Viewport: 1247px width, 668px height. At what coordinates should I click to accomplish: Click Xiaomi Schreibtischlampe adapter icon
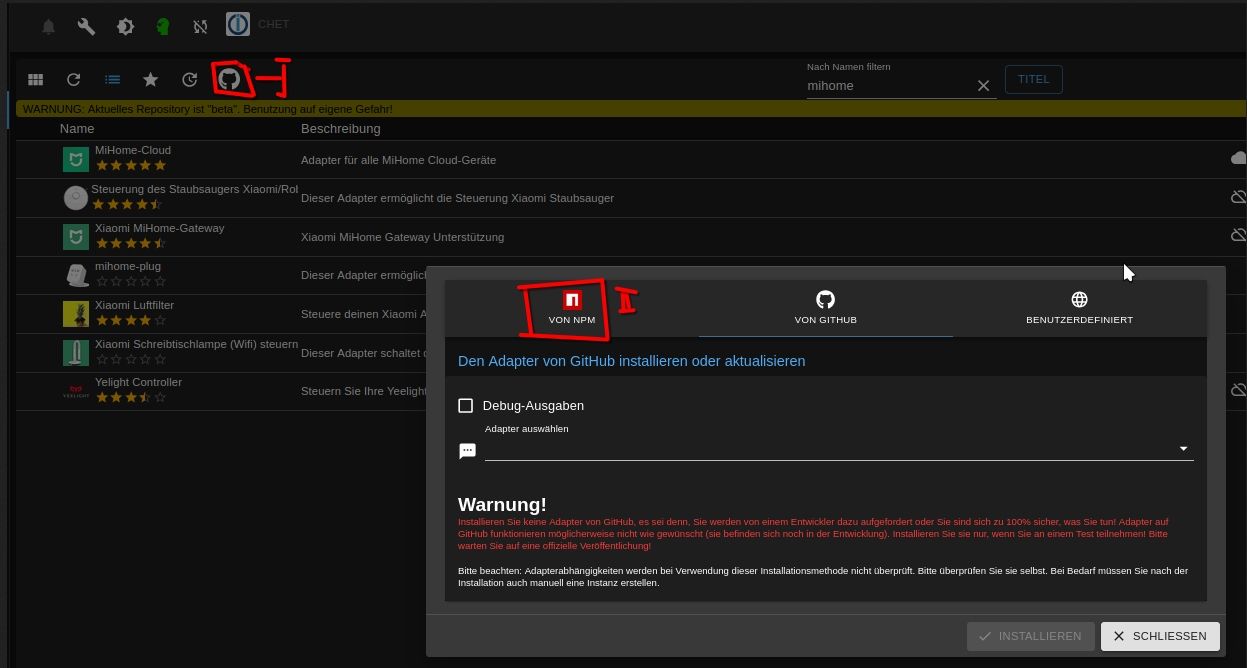[x=76, y=353]
